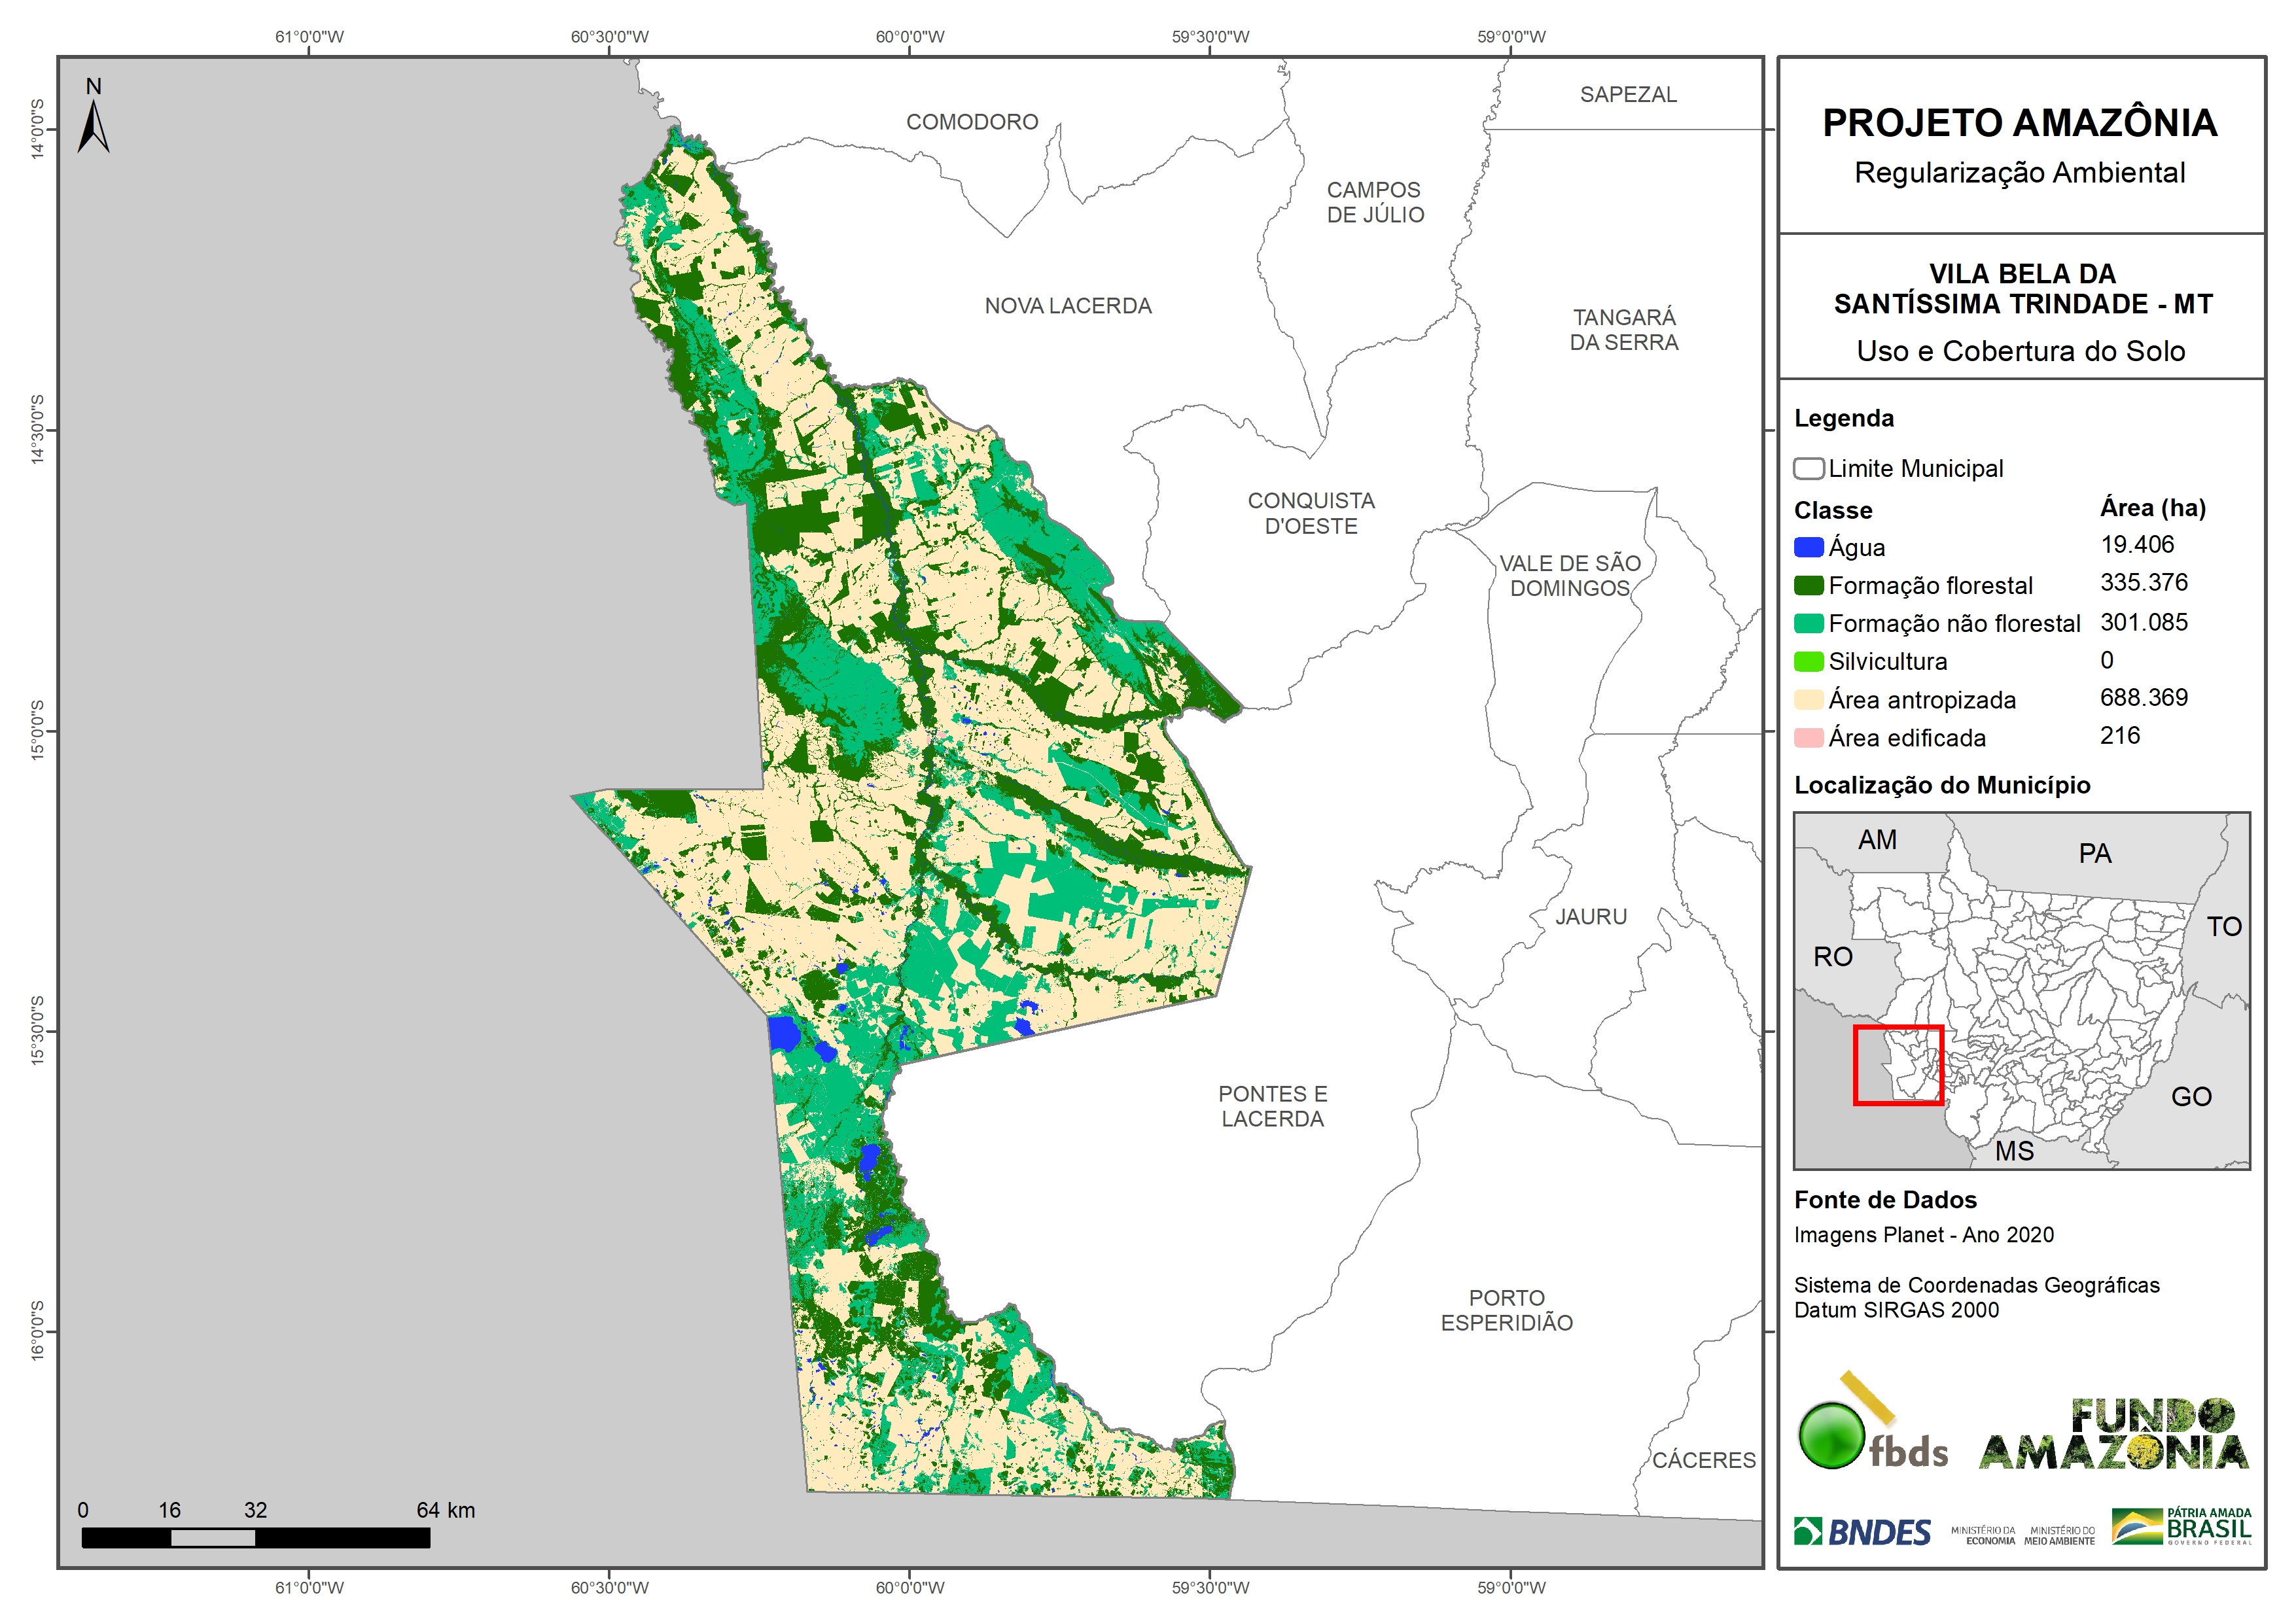Click the scale bar at bottom left
The height and width of the screenshot is (1623, 2296).
point(256,1538)
